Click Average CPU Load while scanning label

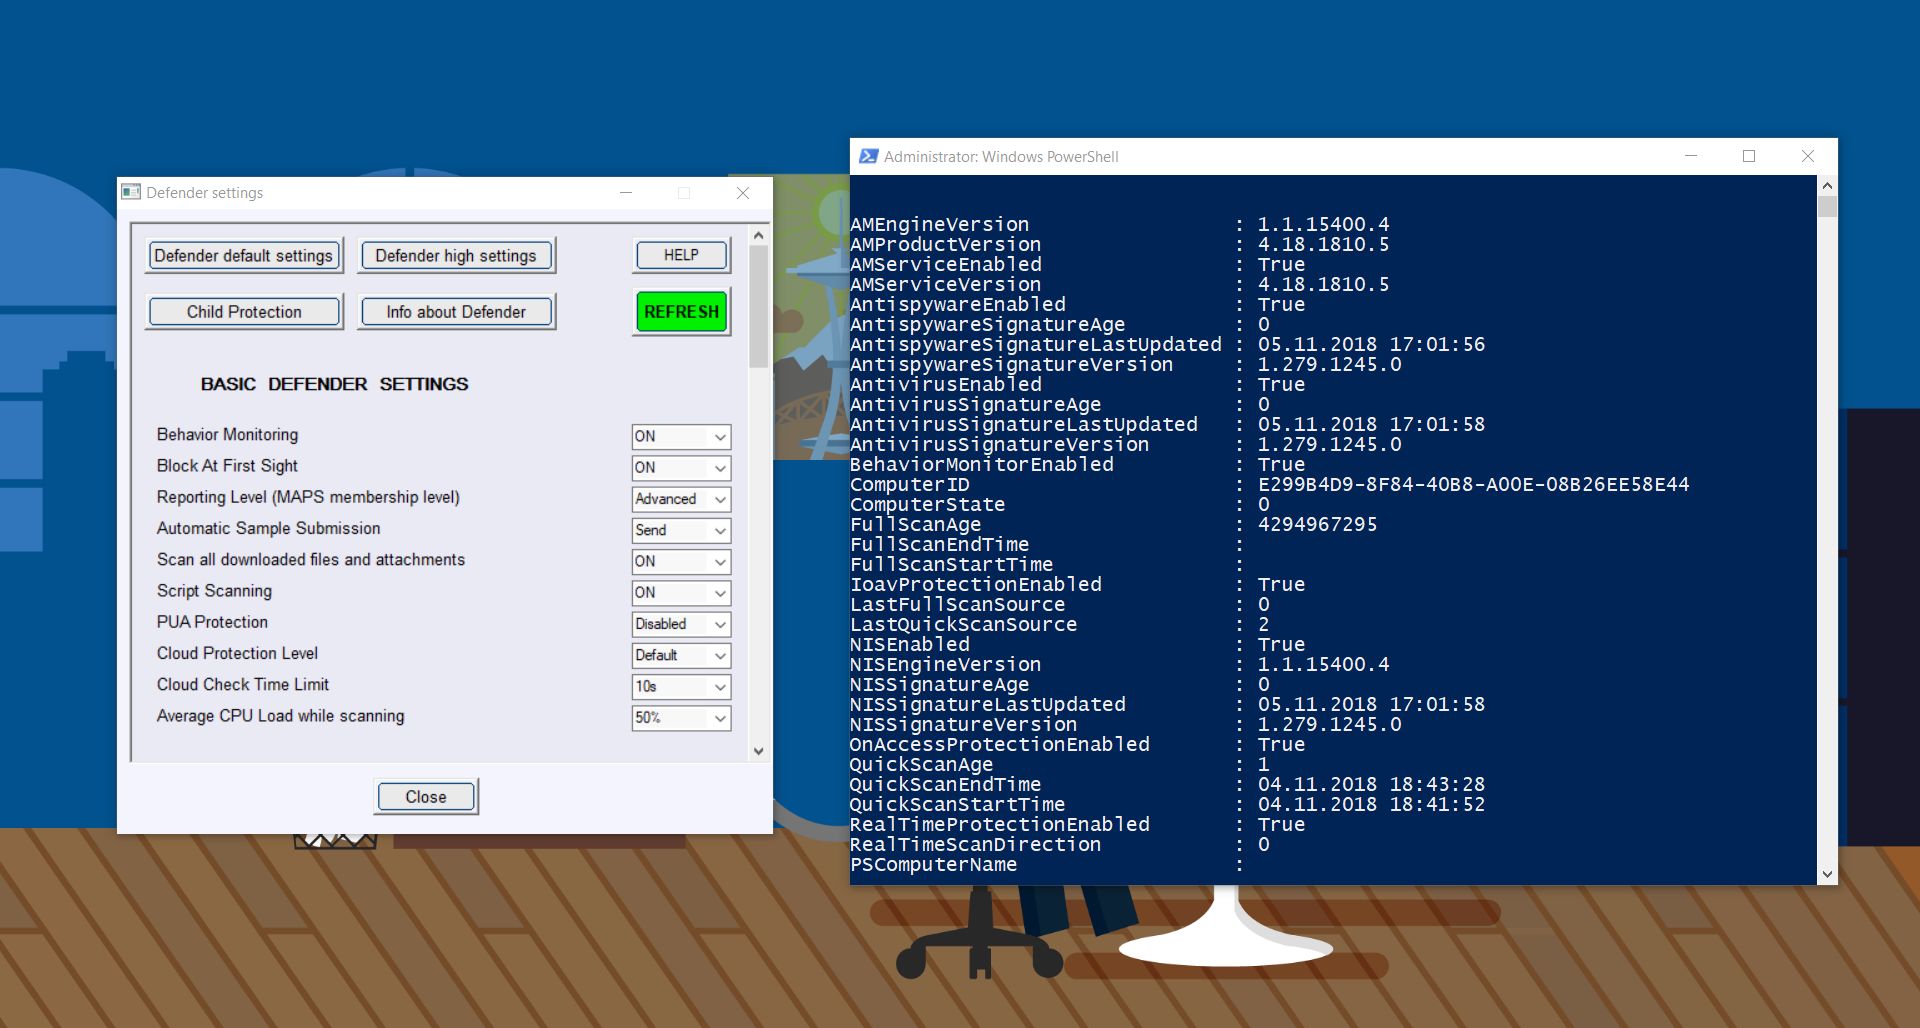pyautogui.click(x=280, y=716)
